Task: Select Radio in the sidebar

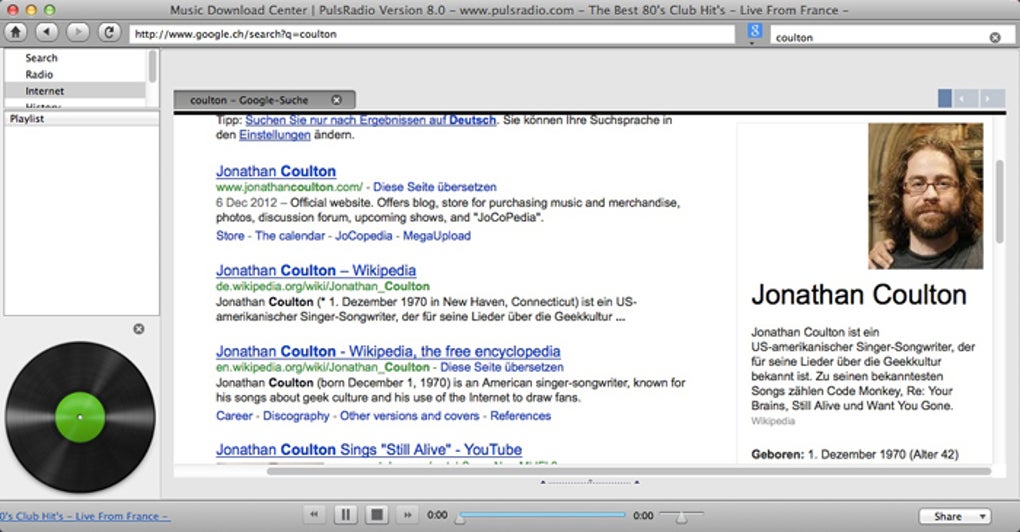Action: coord(39,74)
